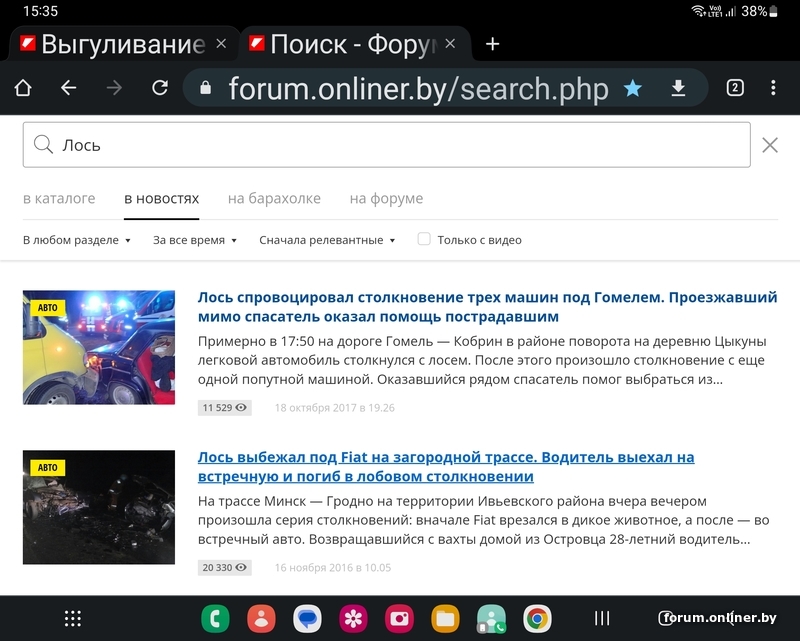Go forward with the right arrow
The height and width of the screenshot is (641, 800).
pos(114,88)
